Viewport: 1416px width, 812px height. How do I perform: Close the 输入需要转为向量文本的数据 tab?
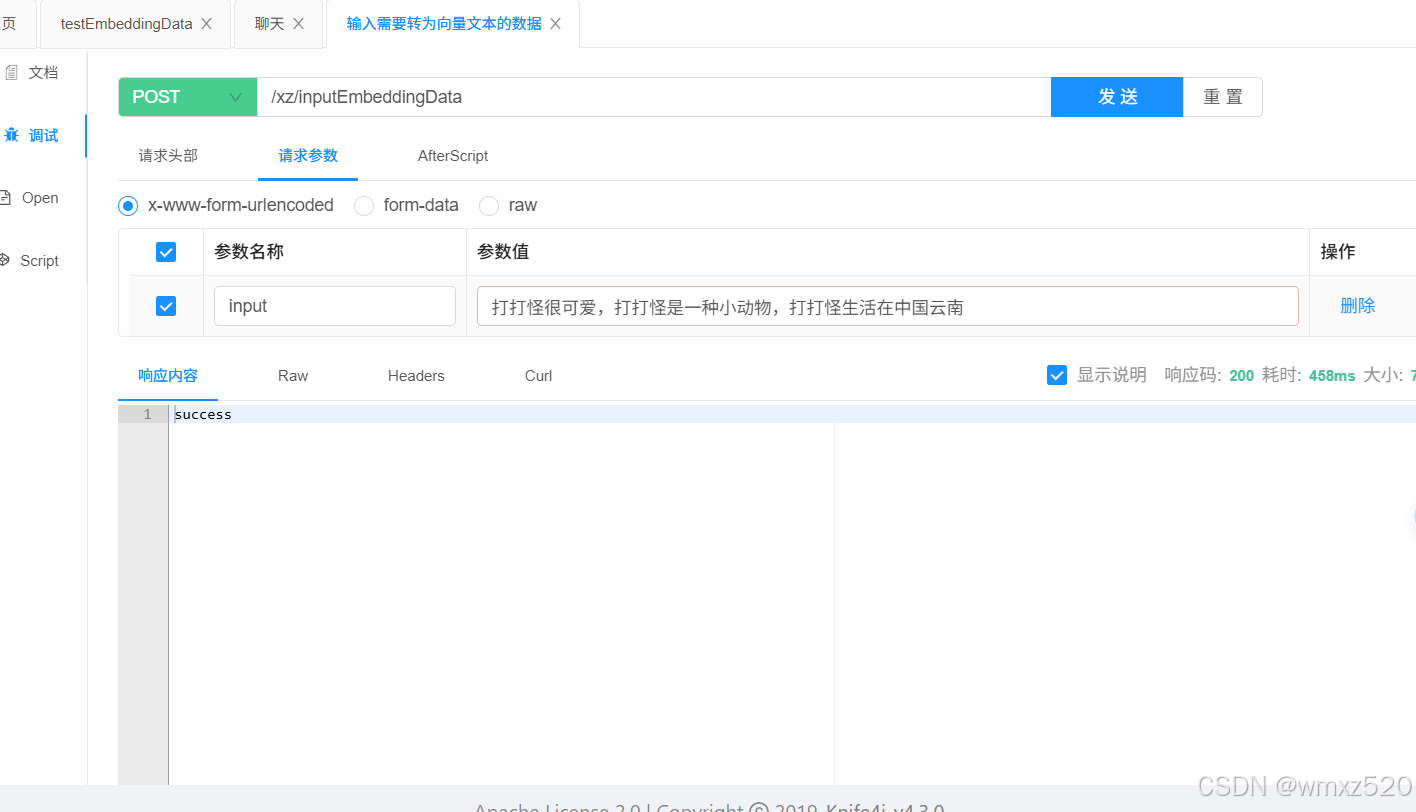point(556,24)
